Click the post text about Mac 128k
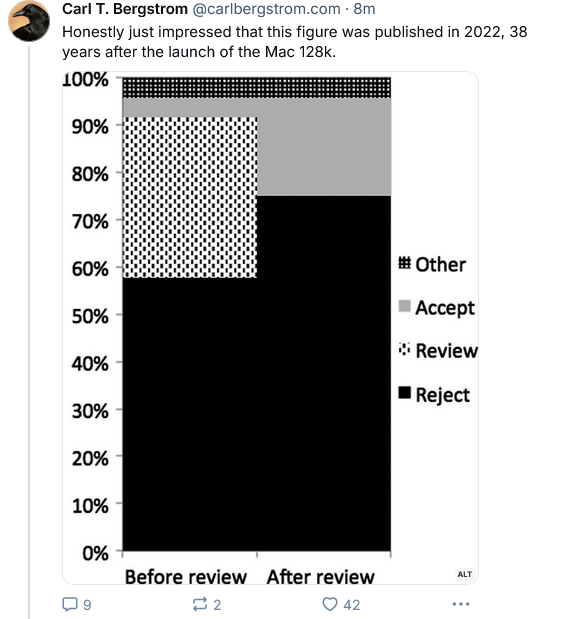Viewport: 584px width, 619px height. click(x=295, y=42)
